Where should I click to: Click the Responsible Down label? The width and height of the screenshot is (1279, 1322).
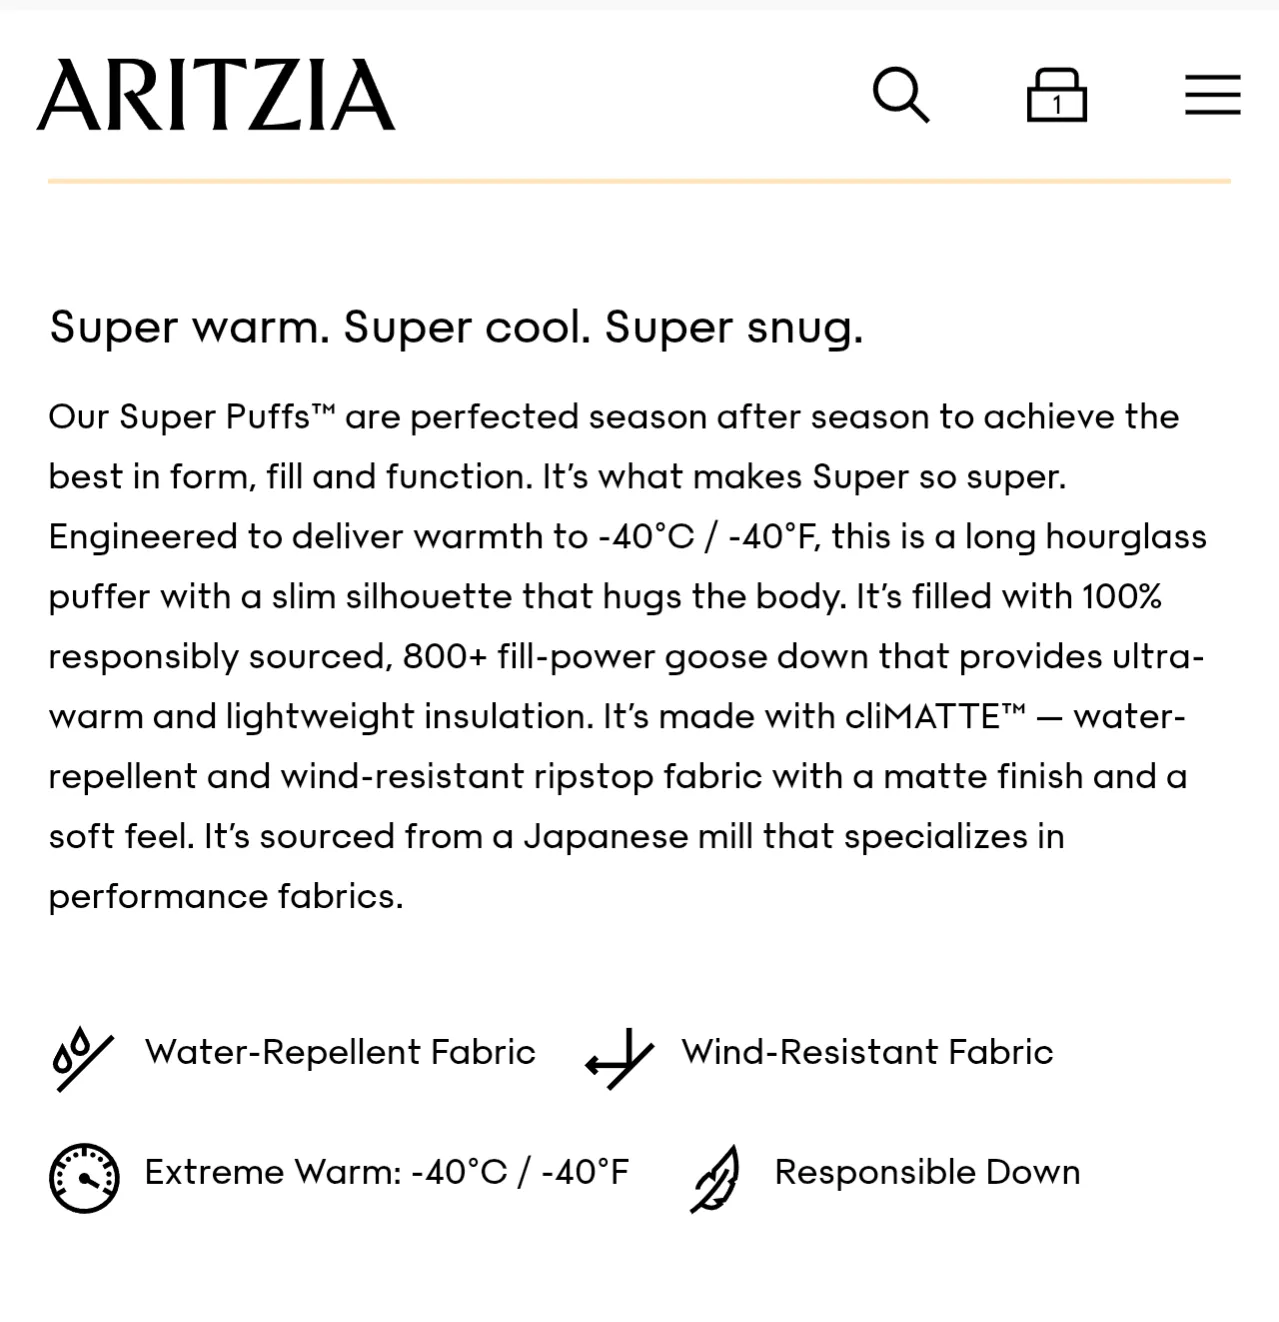coord(927,1172)
